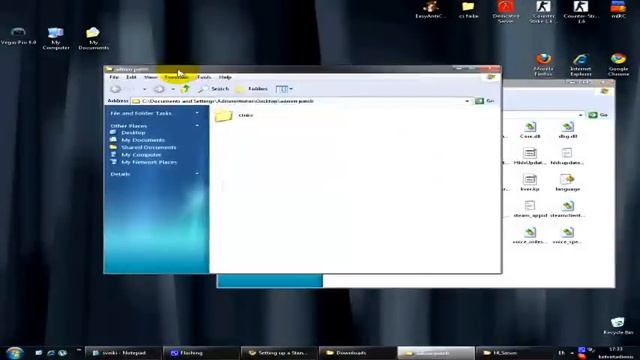Select Core.dll file in back window
The width and height of the screenshot is (640, 360).
click(530, 131)
